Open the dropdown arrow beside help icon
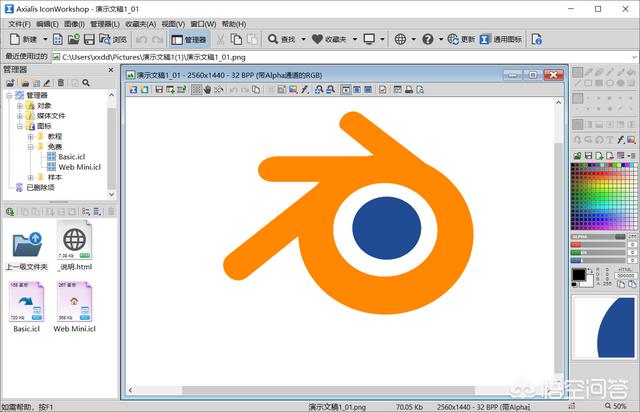The image size is (640, 412). 441,39
